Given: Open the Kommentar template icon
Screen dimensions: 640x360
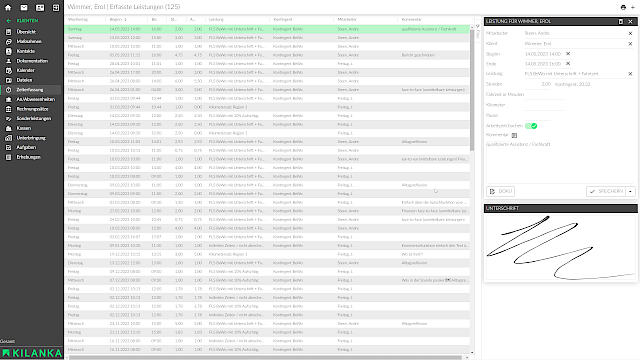Looking at the screenshot, I should [x=514, y=135].
